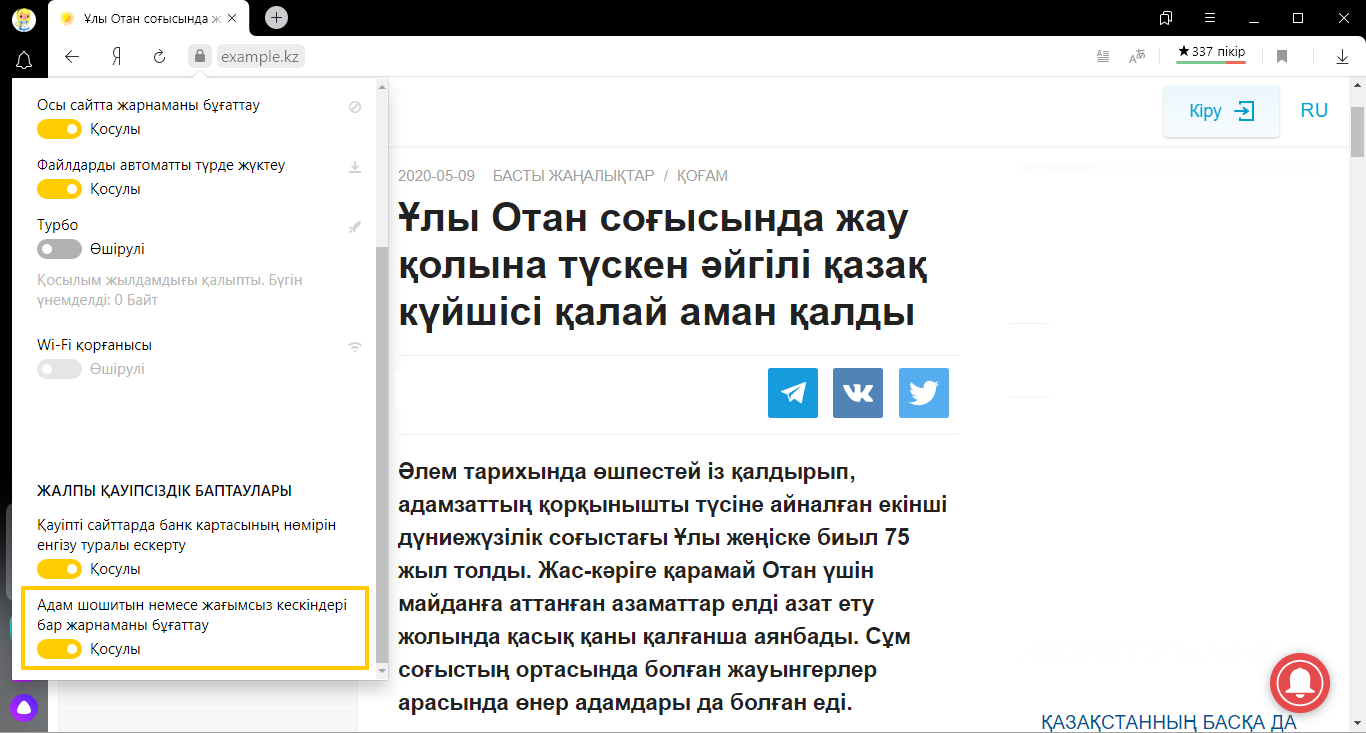Click the page translate icon
This screenshot has height=733, width=1366.
pos(1137,57)
